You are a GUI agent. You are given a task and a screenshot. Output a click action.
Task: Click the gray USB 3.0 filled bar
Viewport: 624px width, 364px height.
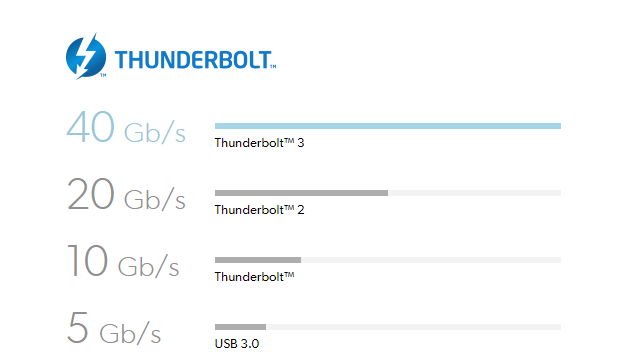[240, 327]
